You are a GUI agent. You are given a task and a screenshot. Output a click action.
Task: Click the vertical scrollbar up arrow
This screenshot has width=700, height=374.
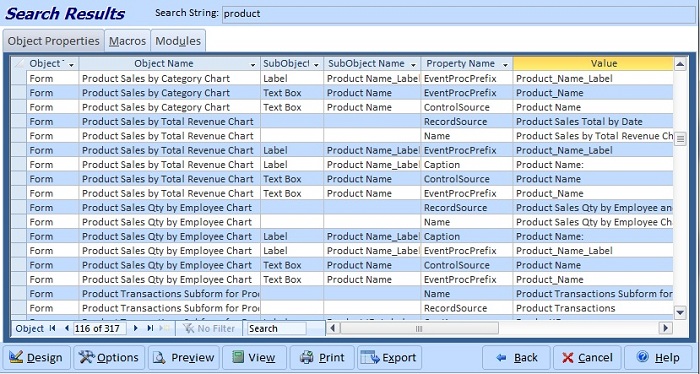coord(680,65)
